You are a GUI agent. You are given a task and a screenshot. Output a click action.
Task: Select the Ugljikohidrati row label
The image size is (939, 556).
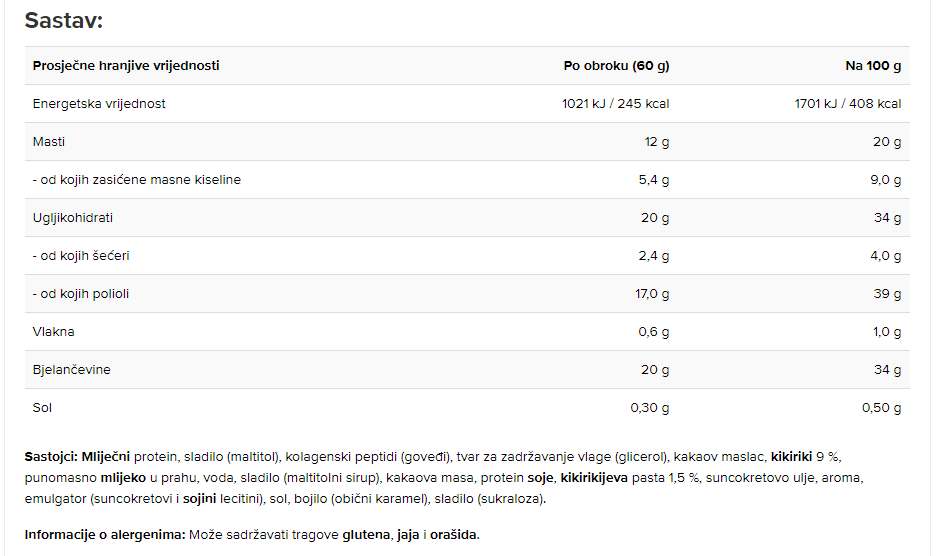coord(72,218)
